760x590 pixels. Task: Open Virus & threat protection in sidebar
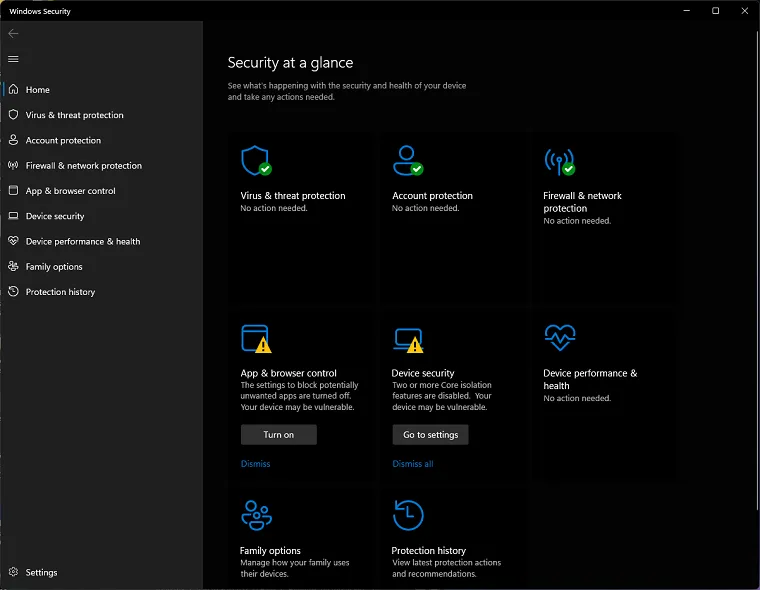coord(74,115)
